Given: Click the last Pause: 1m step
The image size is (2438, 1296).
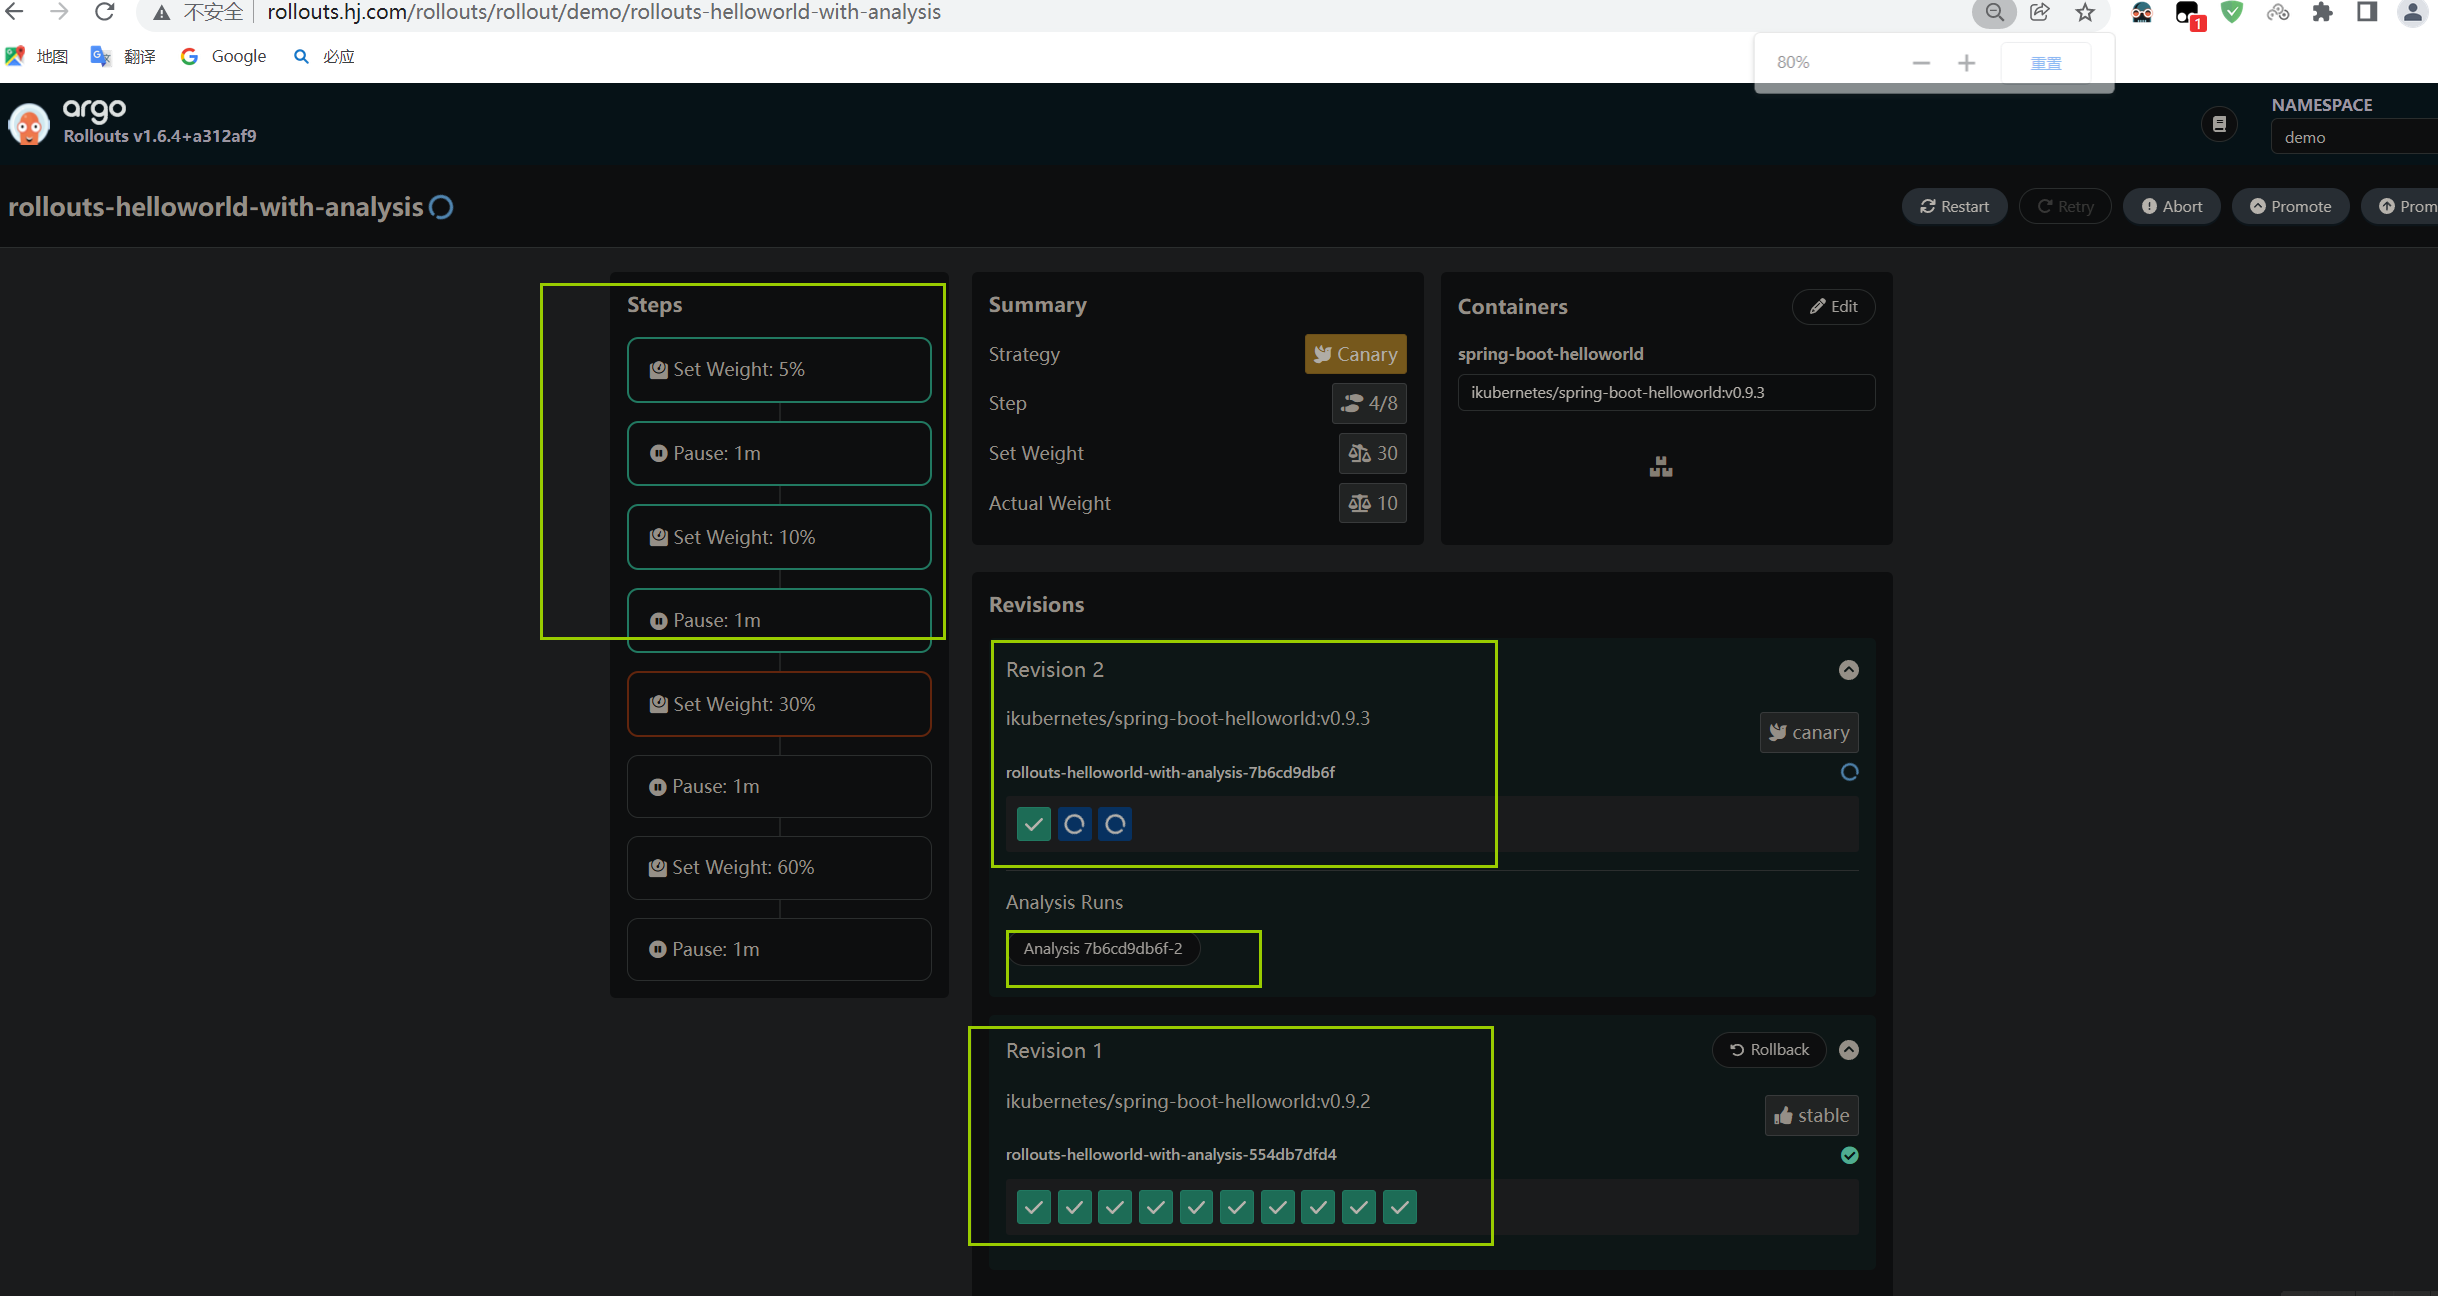Looking at the screenshot, I should point(779,949).
